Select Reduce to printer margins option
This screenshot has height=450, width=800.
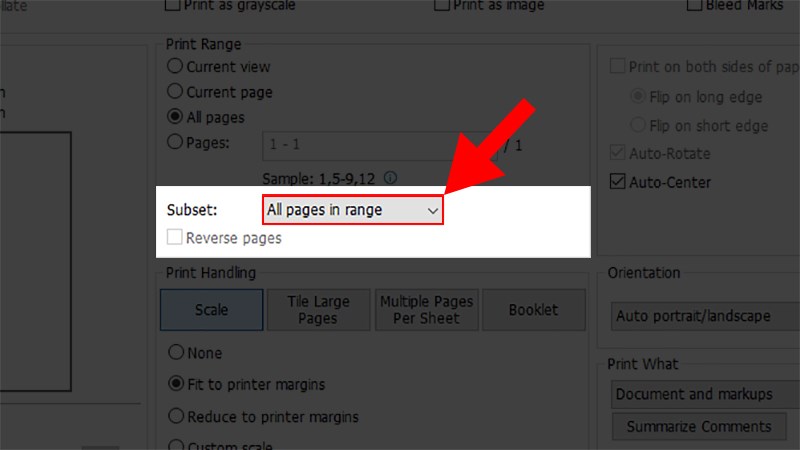[176, 416]
